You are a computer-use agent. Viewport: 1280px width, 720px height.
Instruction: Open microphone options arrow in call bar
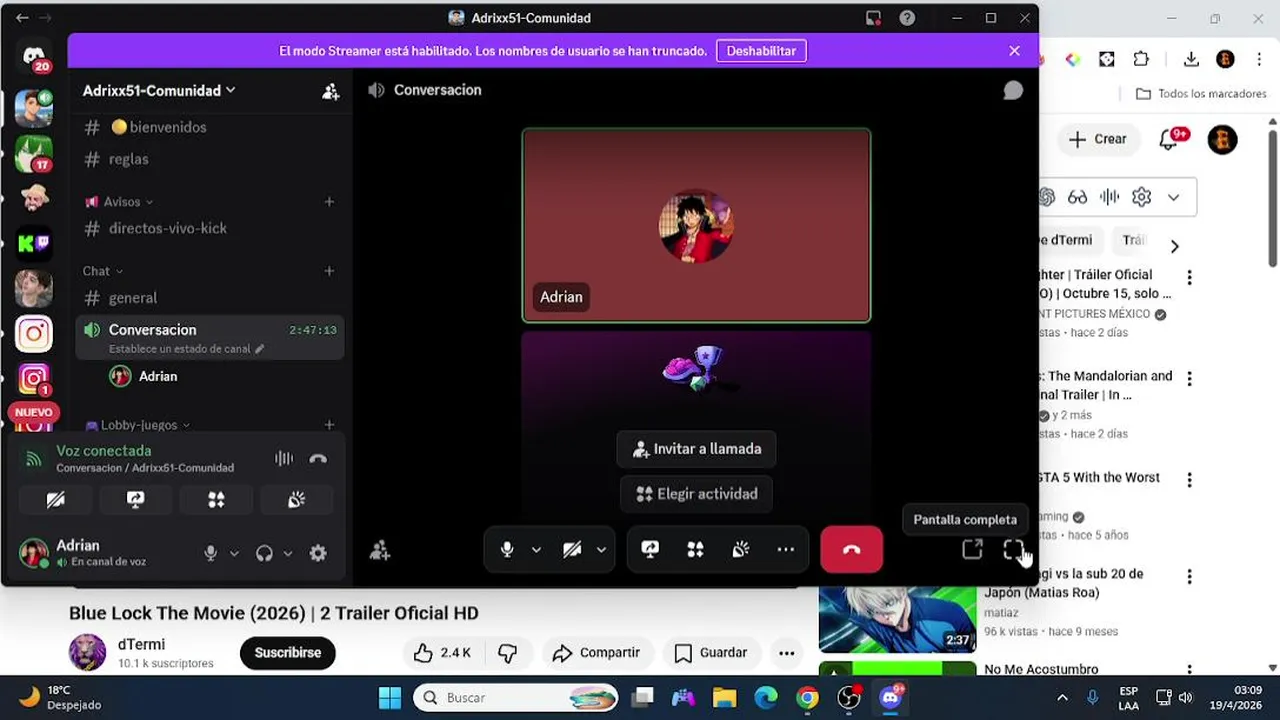tap(536, 549)
